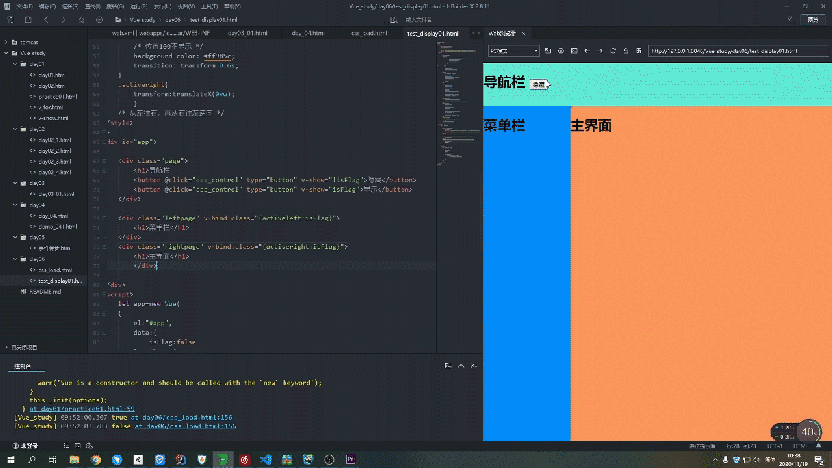Go back with the left arrow toolbar icon
Image resolution: width=832 pixels, height=468 pixels.
click(x=46, y=20)
